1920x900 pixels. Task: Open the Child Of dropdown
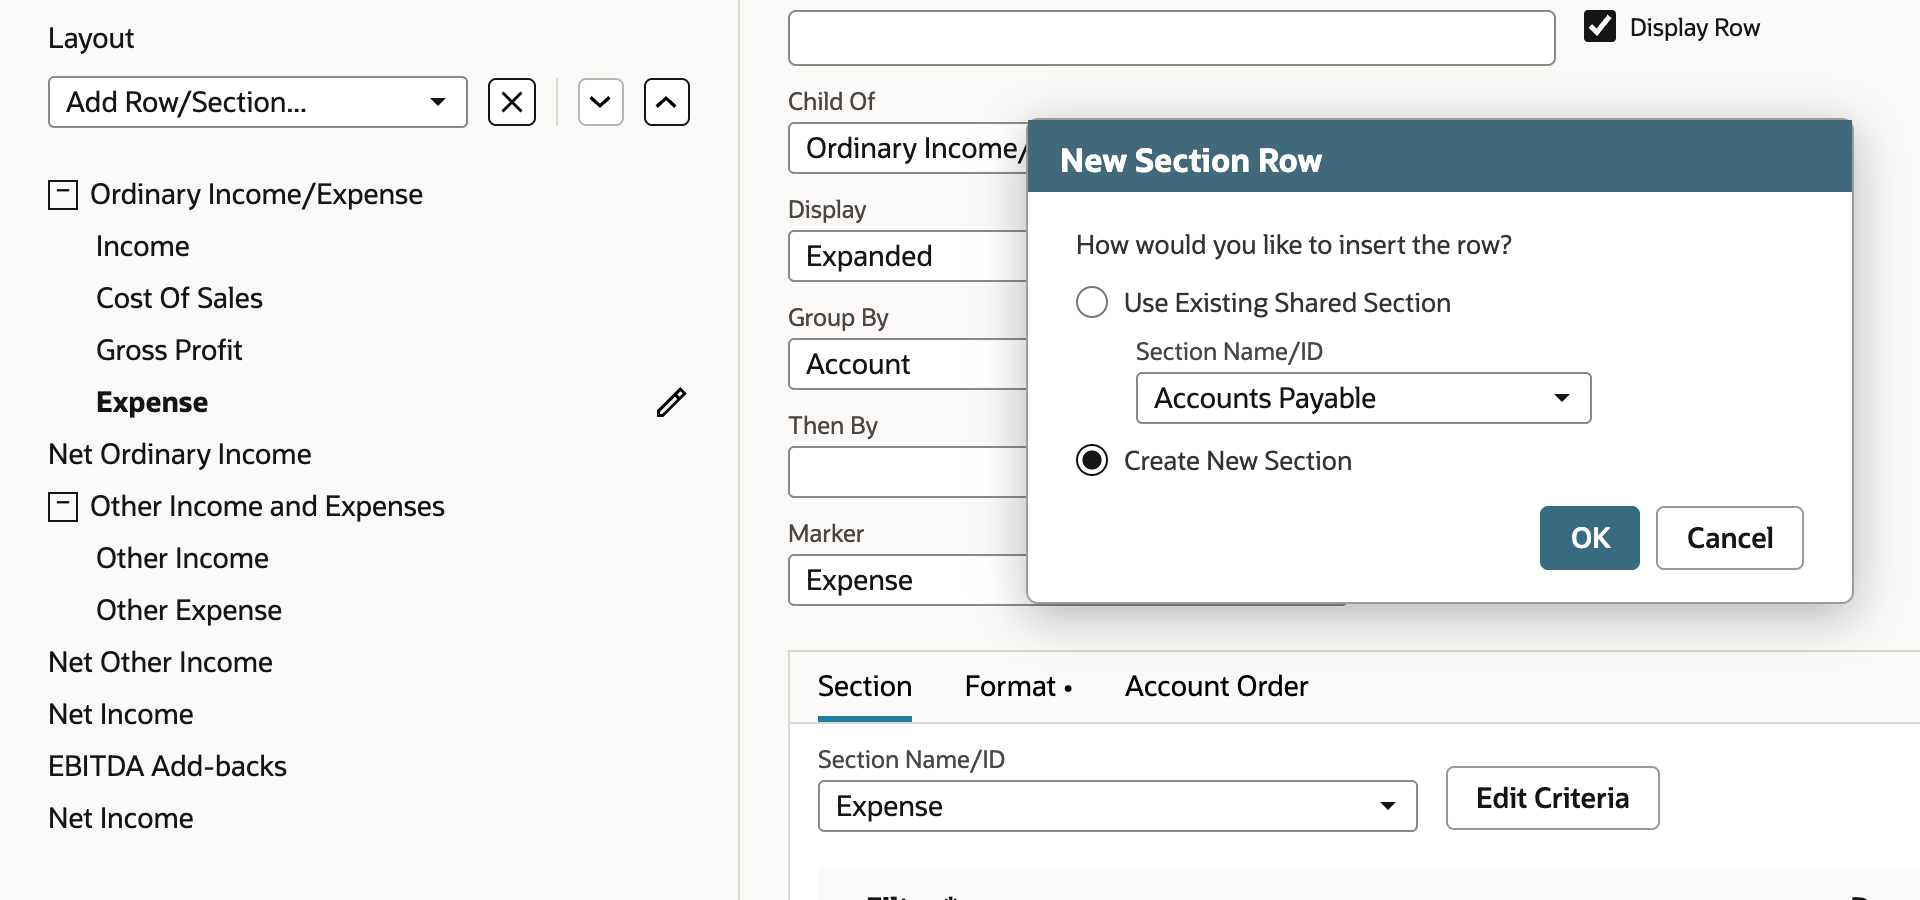pyautogui.click(x=908, y=148)
